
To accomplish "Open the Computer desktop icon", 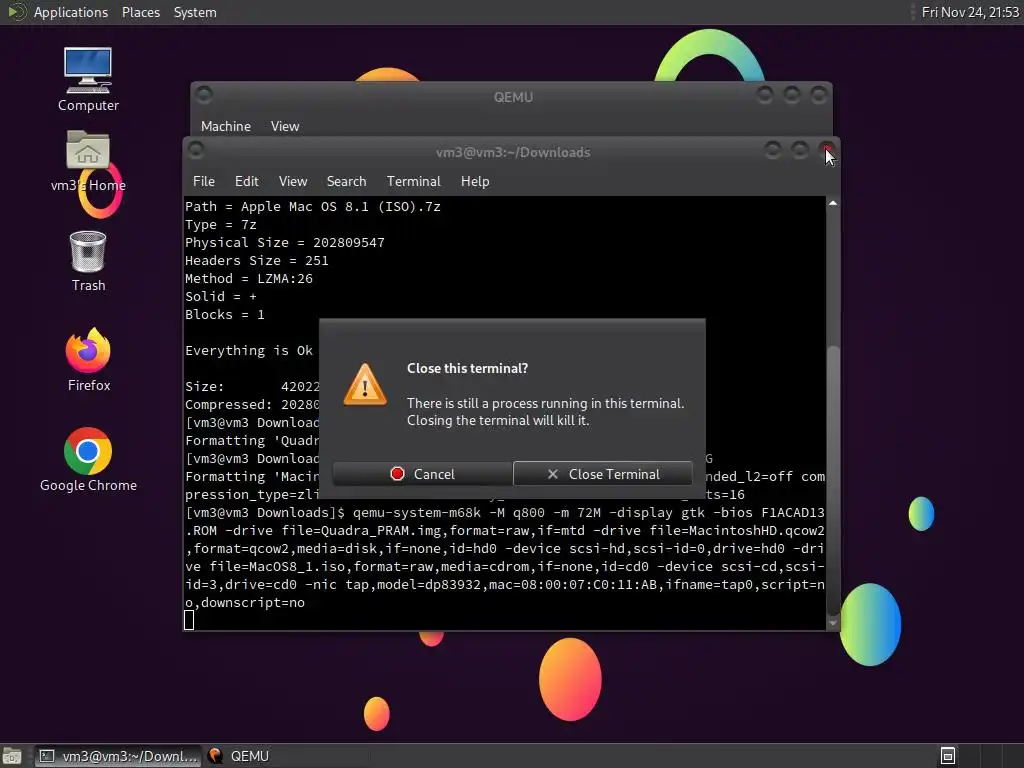I will [88, 80].
